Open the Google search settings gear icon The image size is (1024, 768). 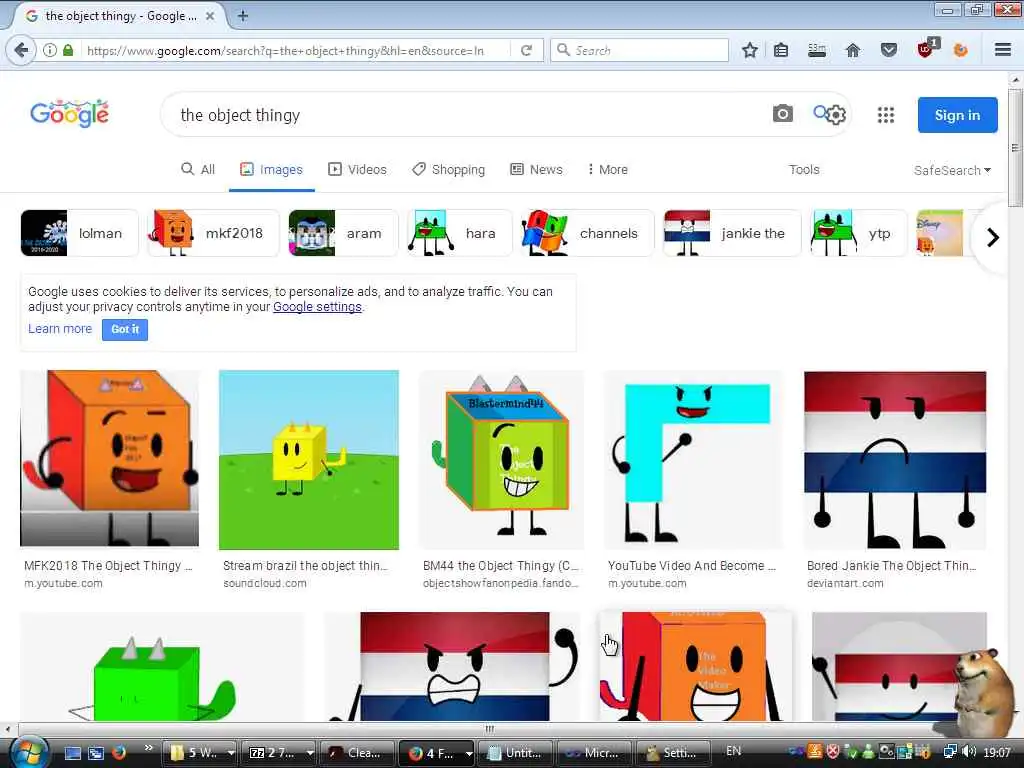836,116
